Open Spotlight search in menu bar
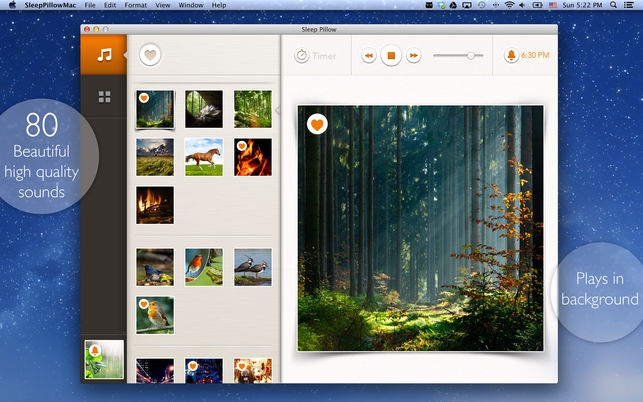Viewport: 643px width, 402px height. click(613, 5)
